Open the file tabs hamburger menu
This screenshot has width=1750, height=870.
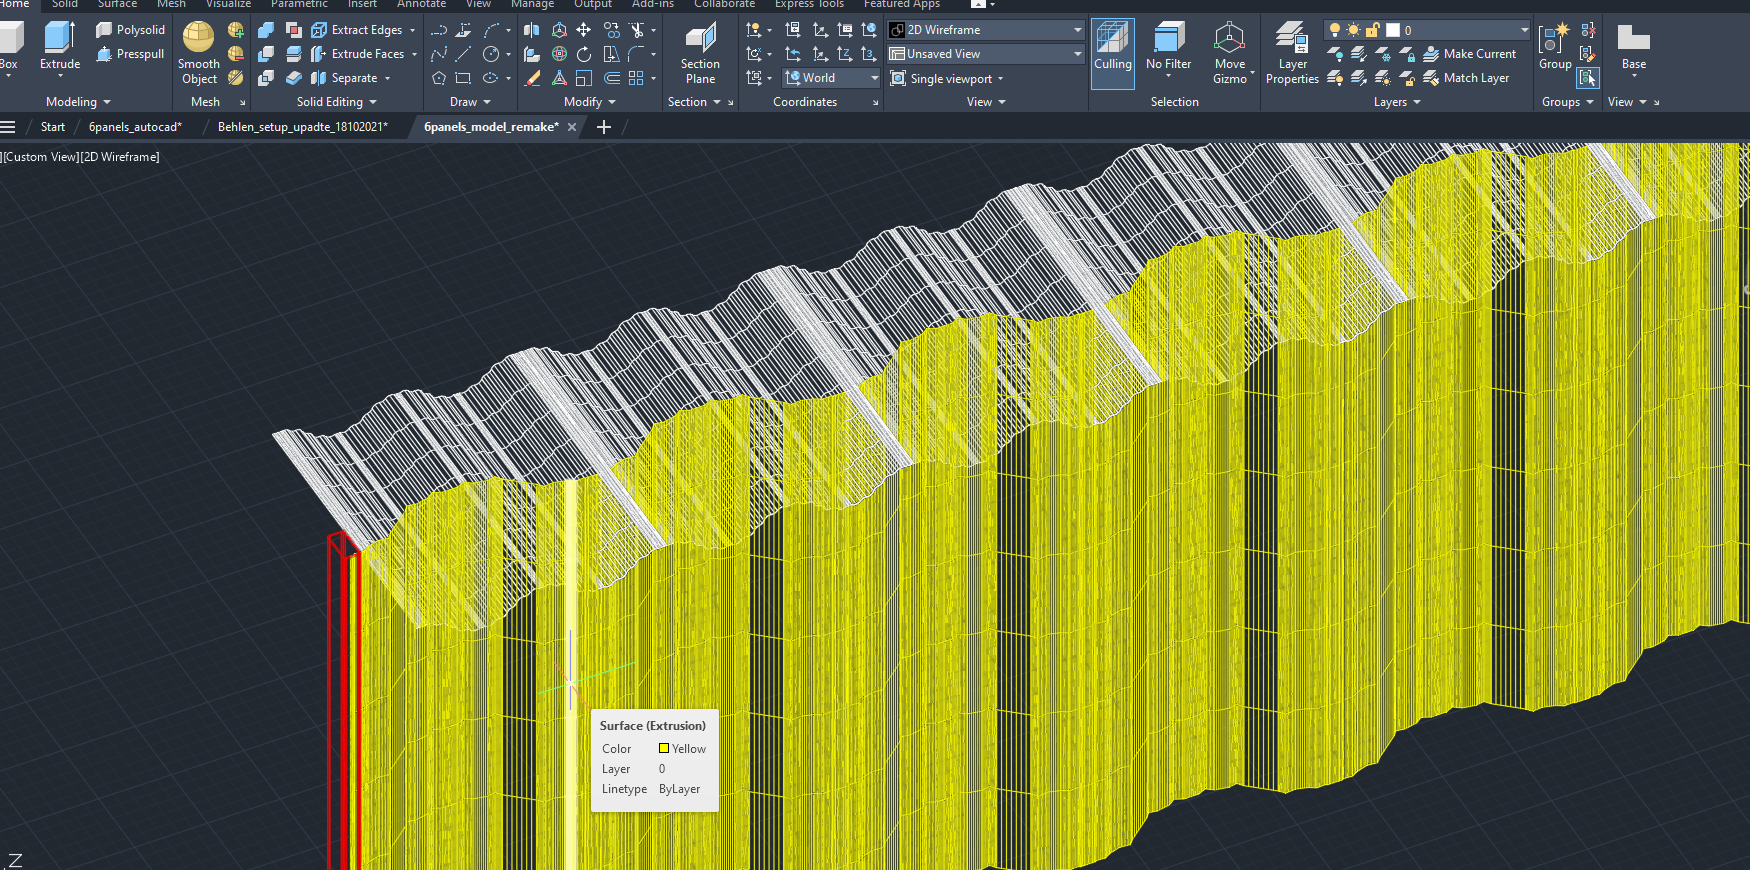point(8,127)
